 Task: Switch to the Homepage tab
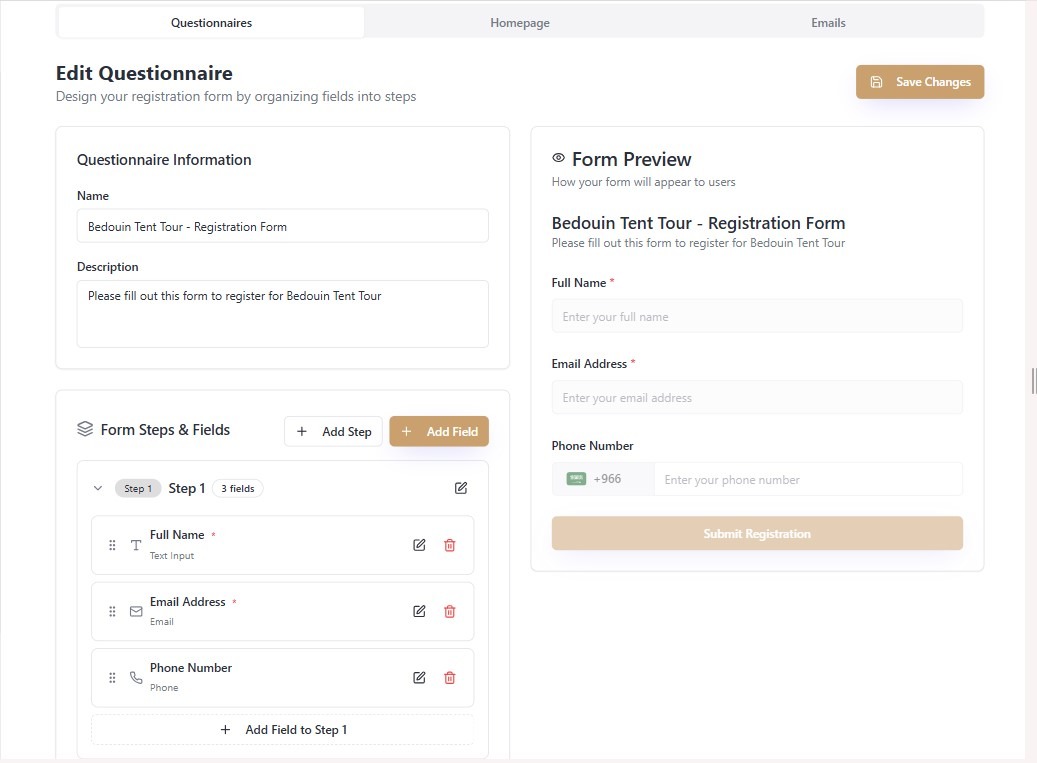pos(519,22)
